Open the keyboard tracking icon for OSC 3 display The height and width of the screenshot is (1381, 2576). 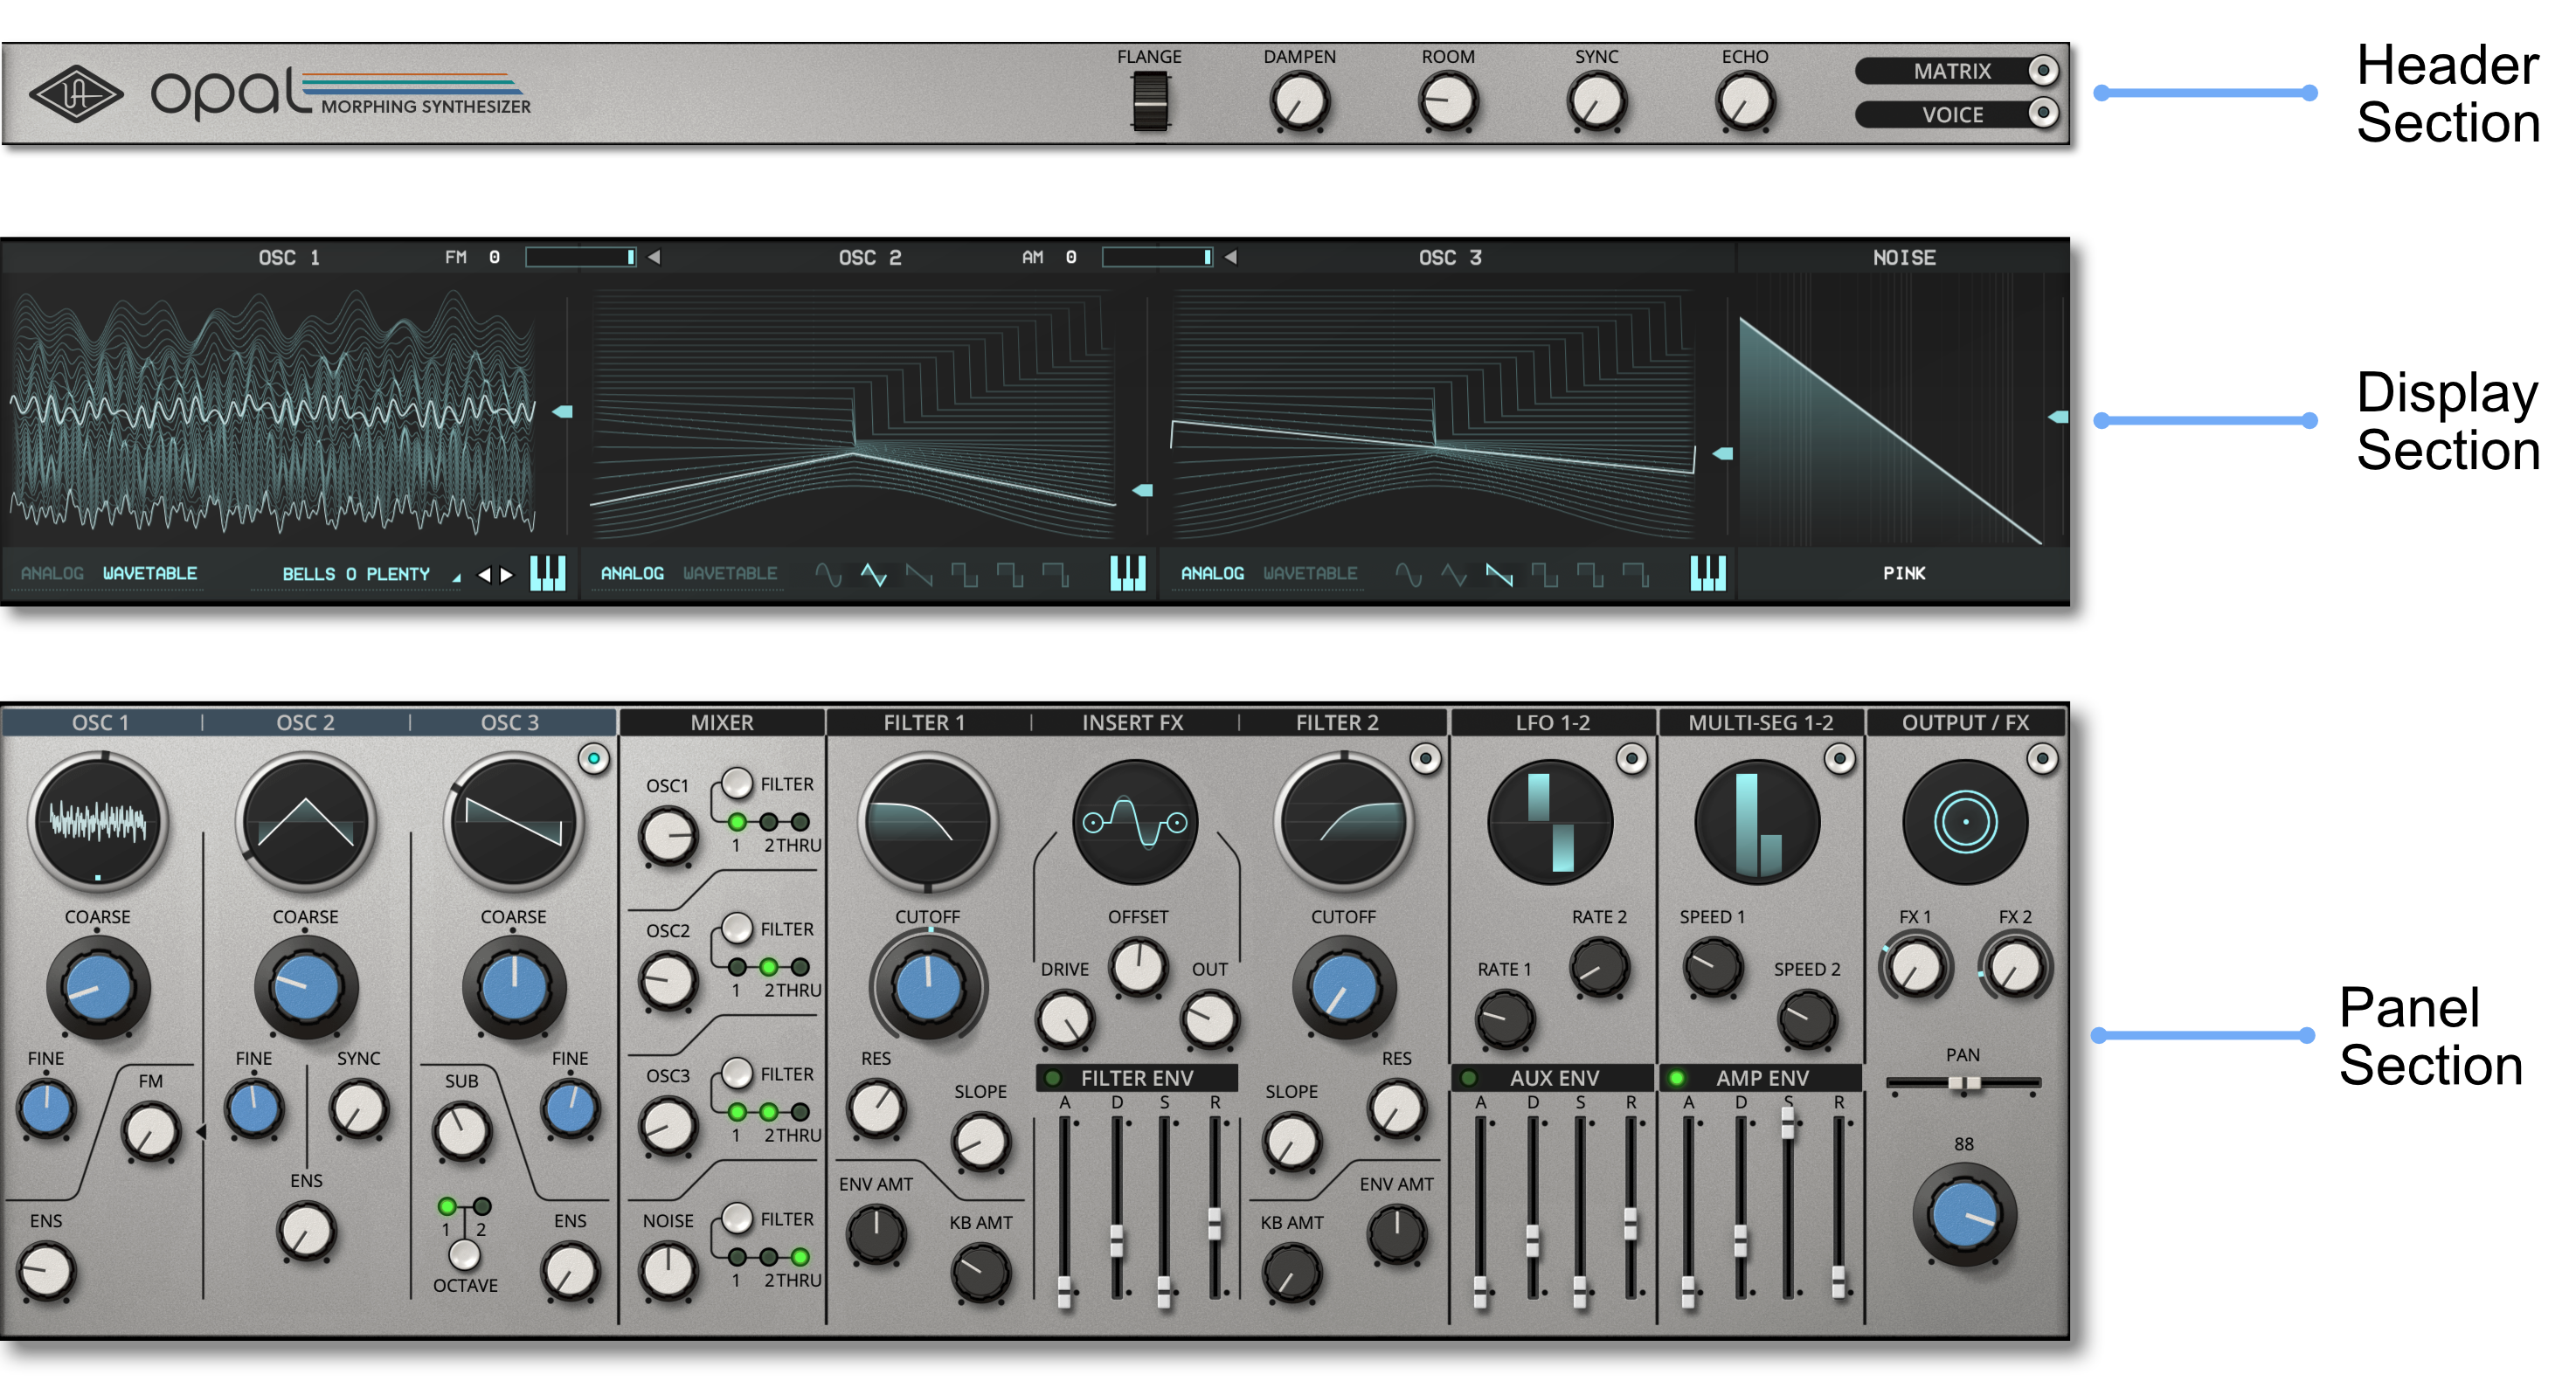click(1707, 573)
